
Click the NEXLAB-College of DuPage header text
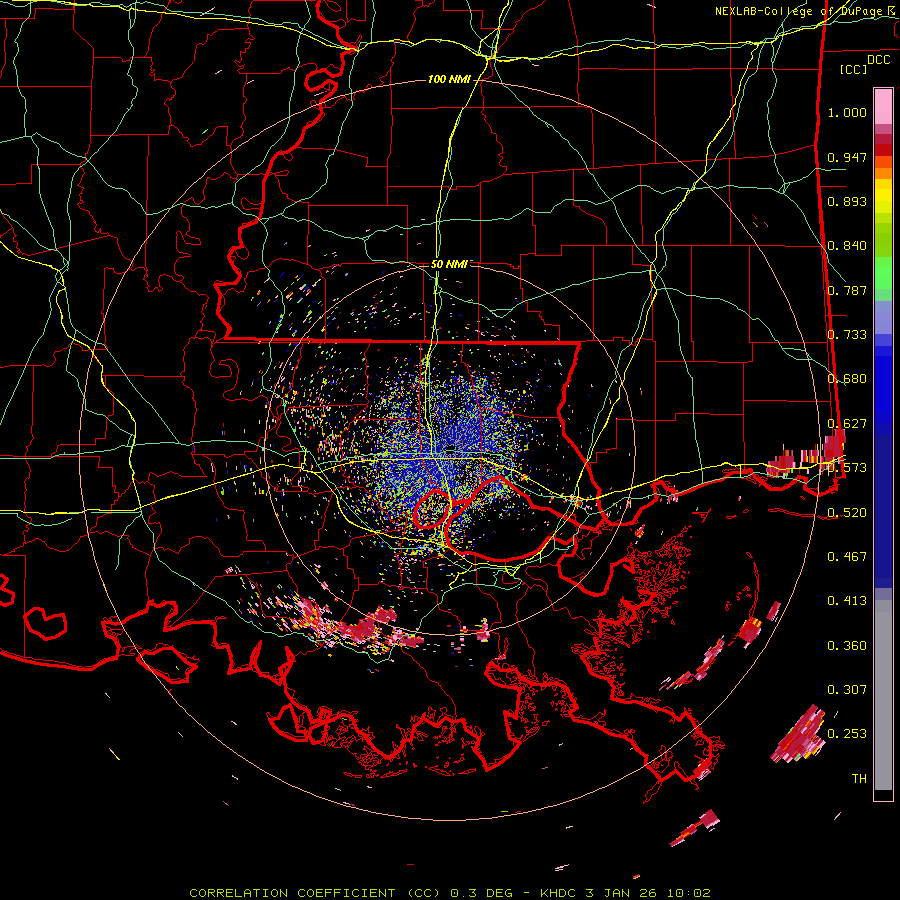pyautogui.click(x=805, y=11)
